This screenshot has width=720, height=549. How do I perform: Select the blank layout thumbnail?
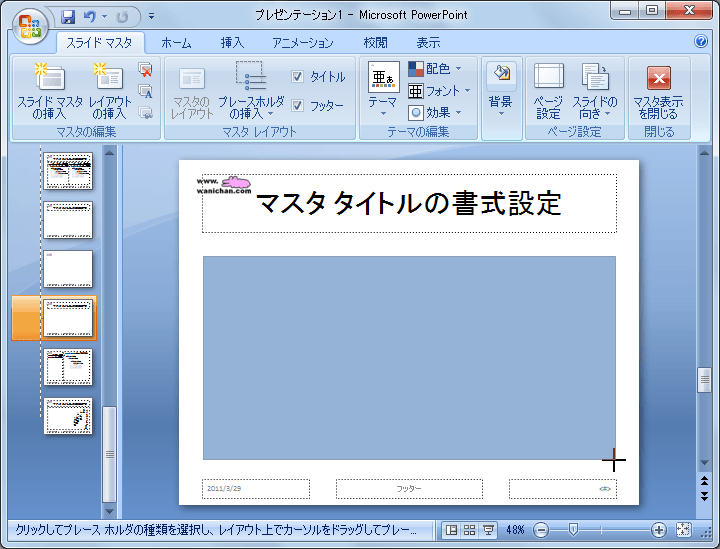68,269
